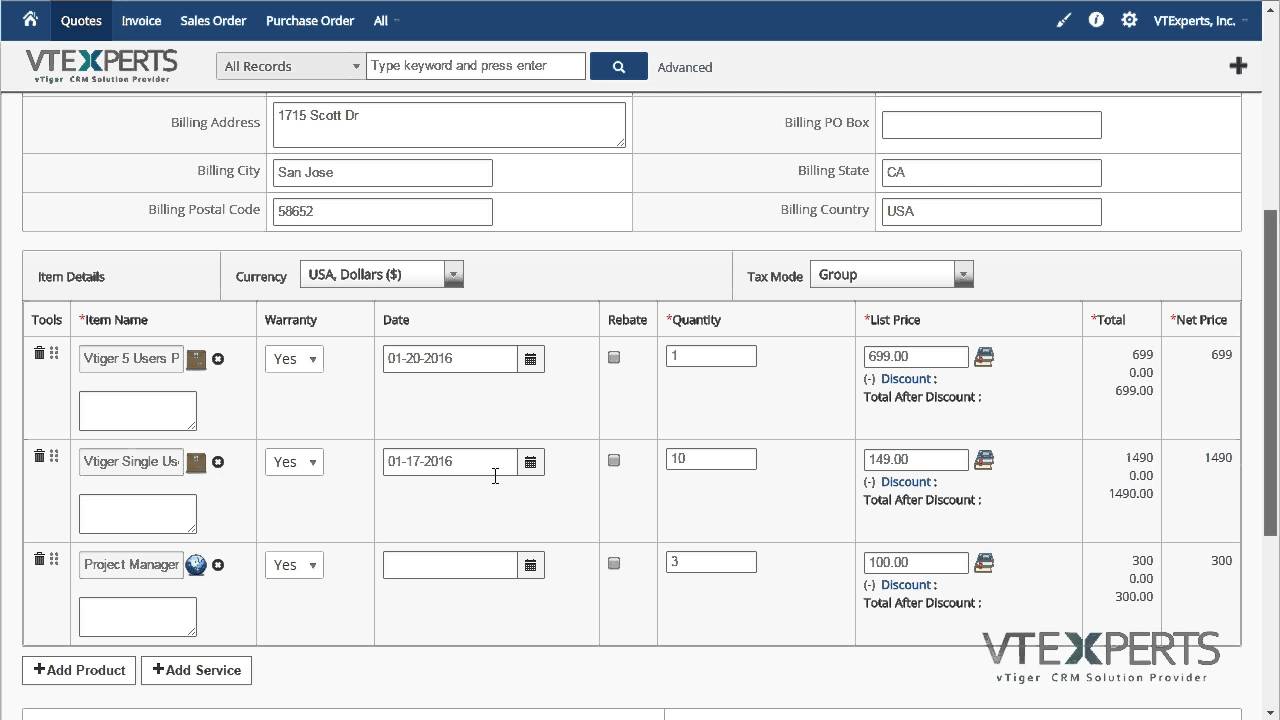Open calendar picker for 01-17-2016 date
The height and width of the screenshot is (720, 1280).
(x=531, y=462)
